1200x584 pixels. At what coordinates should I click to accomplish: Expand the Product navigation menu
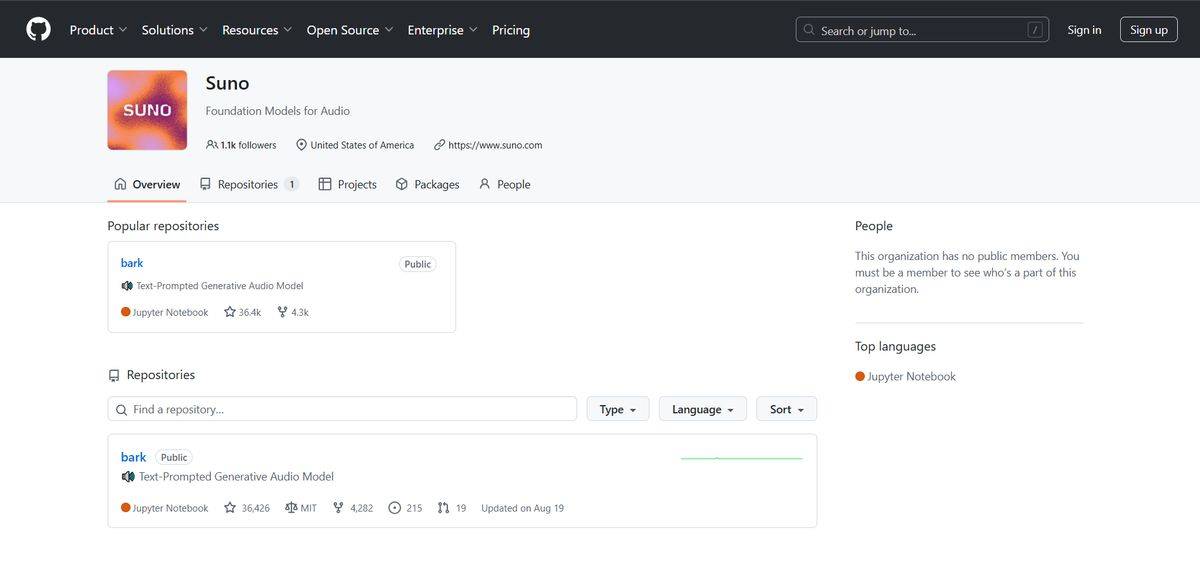[x=98, y=30]
